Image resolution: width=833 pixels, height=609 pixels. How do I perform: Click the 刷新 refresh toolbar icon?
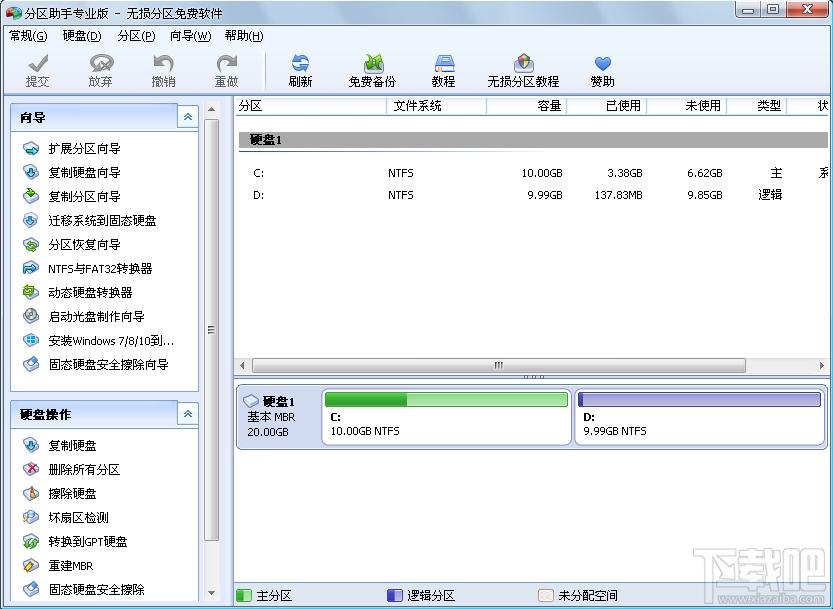tap(300, 66)
